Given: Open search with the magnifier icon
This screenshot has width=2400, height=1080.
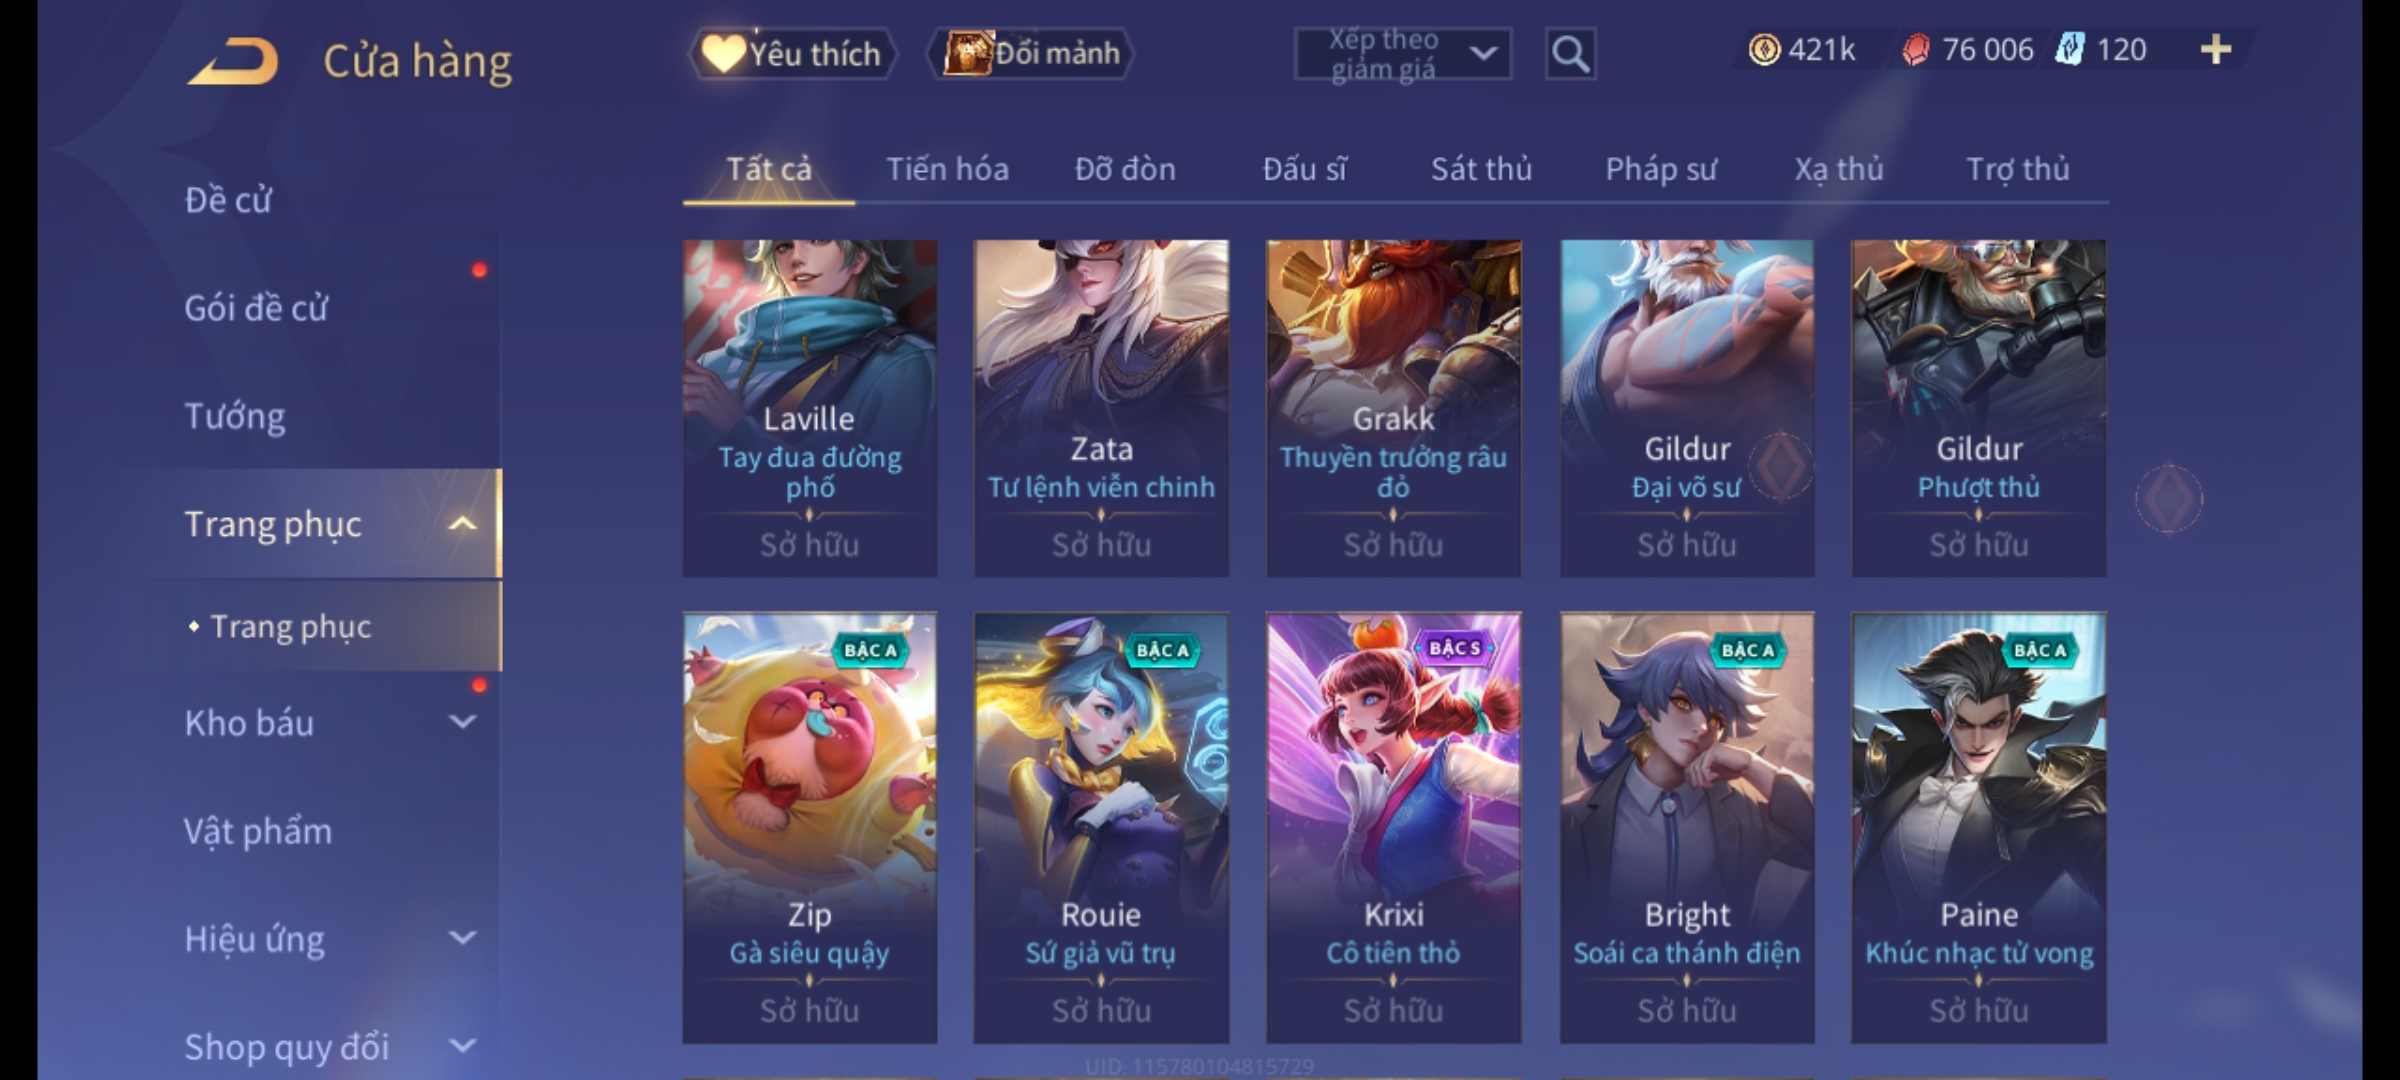Looking at the screenshot, I should point(1570,54).
